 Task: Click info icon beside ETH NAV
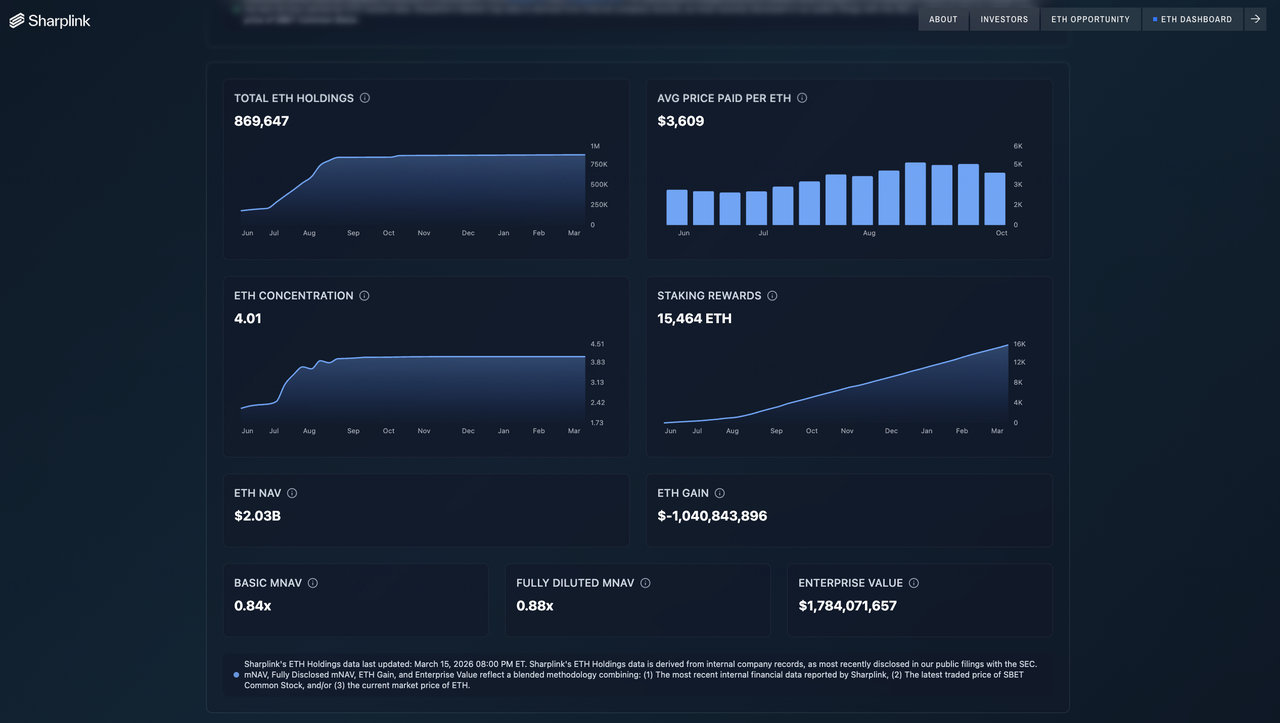[292, 493]
